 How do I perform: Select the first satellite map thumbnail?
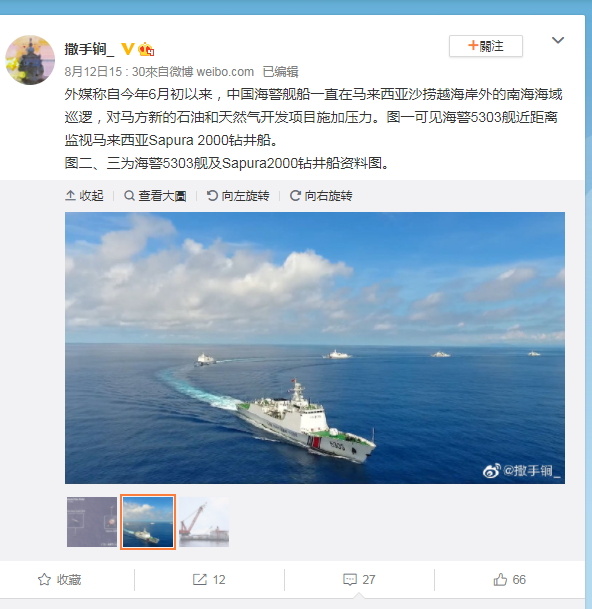[92, 522]
